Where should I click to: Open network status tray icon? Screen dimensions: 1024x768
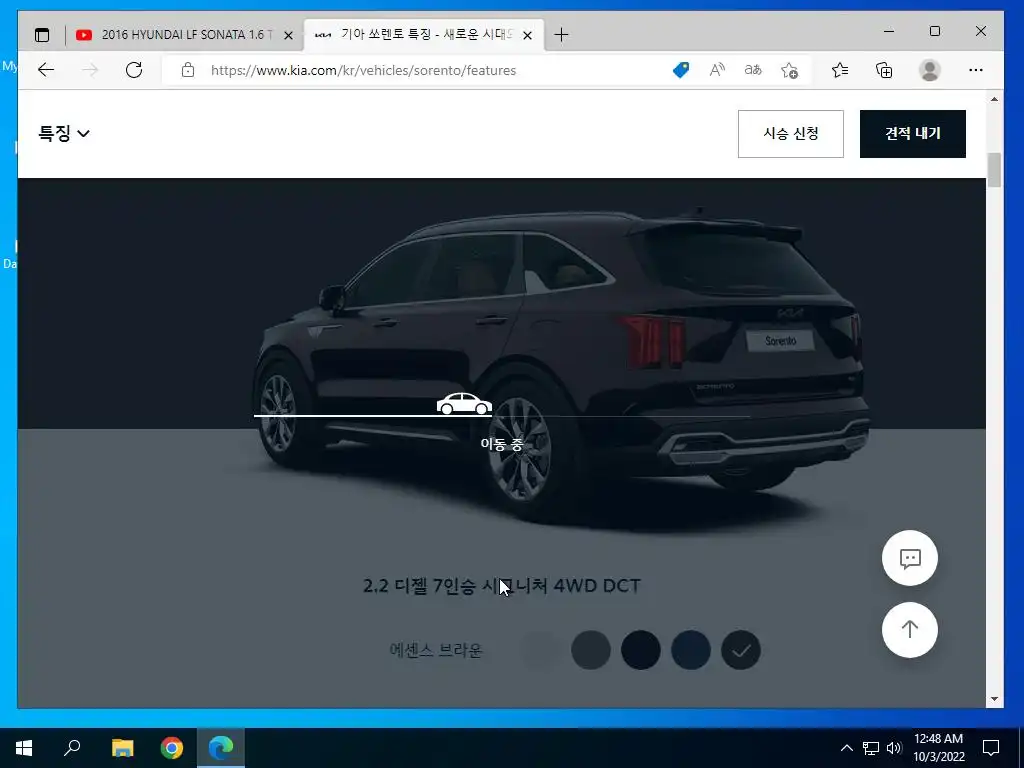pos(871,748)
